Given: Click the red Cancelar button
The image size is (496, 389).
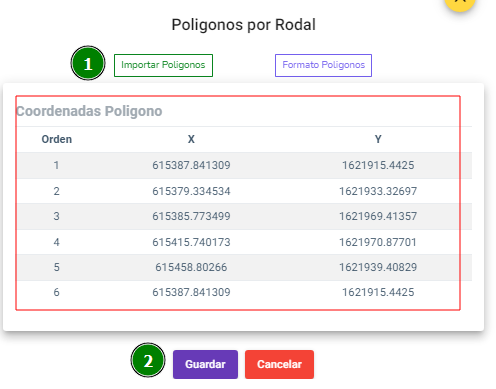Looking at the screenshot, I should 279,364.
